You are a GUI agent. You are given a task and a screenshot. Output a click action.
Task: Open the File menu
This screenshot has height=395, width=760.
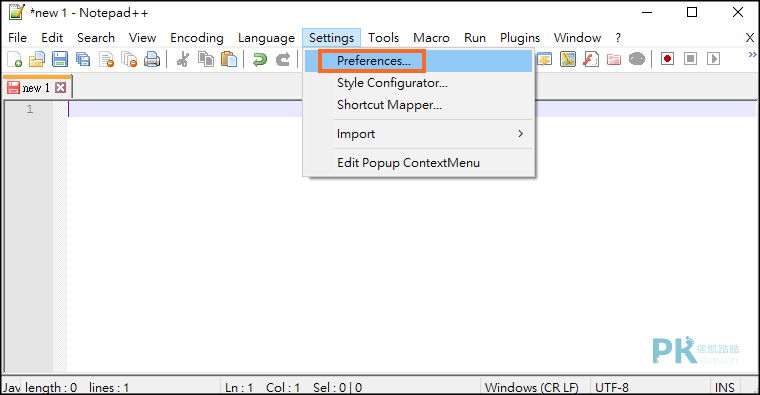pyautogui.click(x=17, y=38)
